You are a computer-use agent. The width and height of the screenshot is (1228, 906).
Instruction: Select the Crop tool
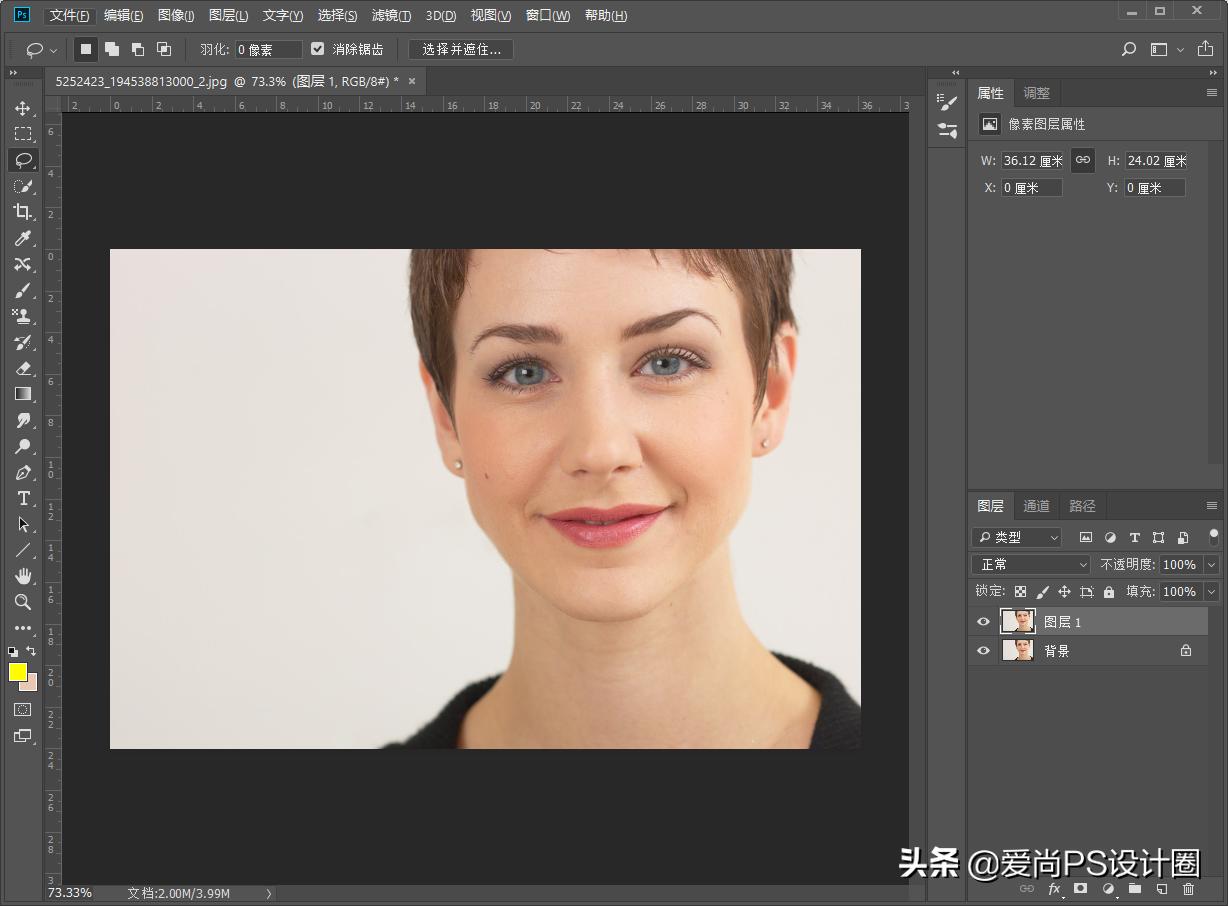23,212
